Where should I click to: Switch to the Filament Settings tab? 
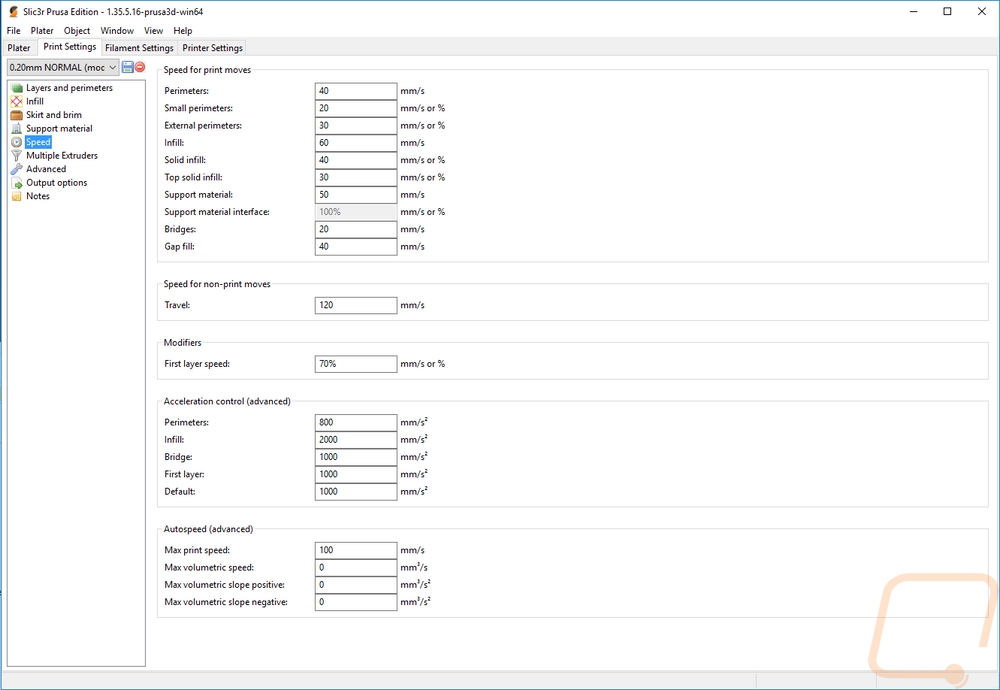pyautogui.click(x=139, y=48)
